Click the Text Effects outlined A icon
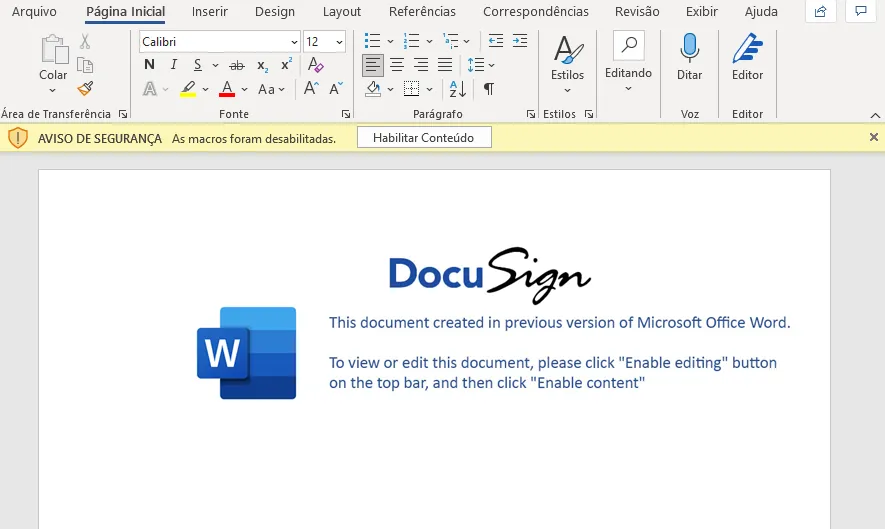The height and width of the screenshot is (529, 885). click(150, 89)
